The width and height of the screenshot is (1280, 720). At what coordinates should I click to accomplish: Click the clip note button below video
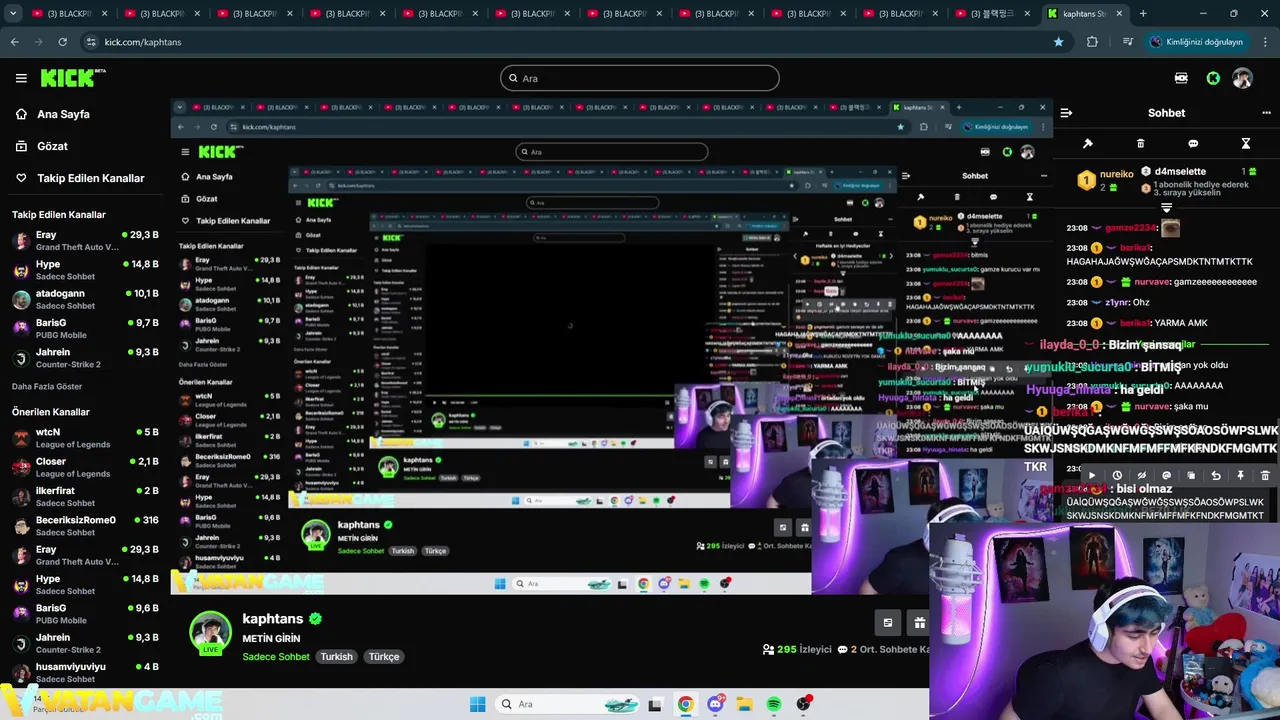tap(887, 623)
